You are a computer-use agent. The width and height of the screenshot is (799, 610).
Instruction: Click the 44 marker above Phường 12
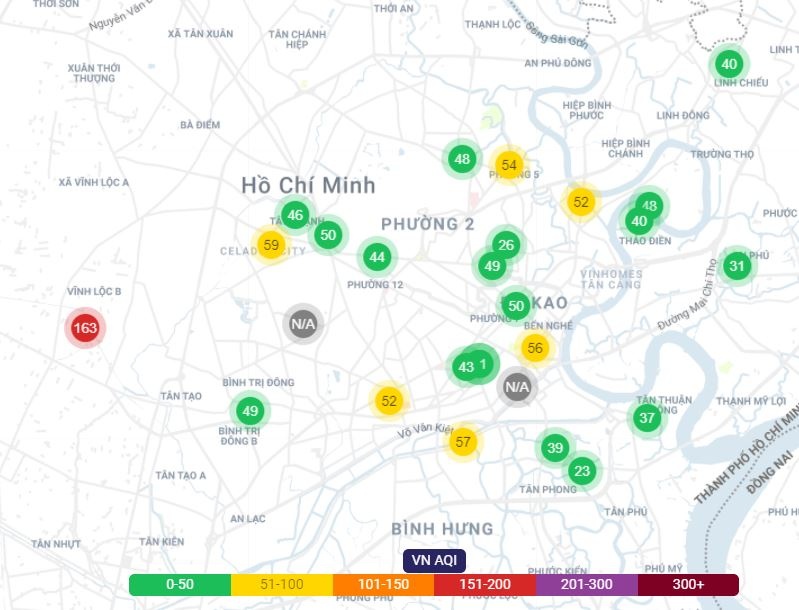(376, 257)
